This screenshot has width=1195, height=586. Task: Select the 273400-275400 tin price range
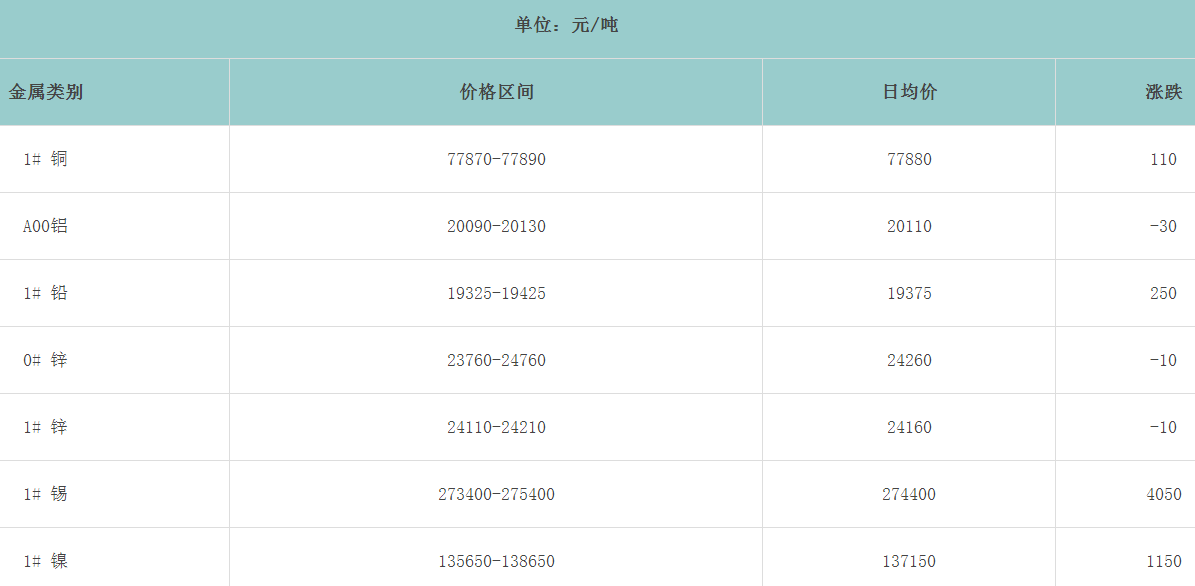tap(496, 494)
